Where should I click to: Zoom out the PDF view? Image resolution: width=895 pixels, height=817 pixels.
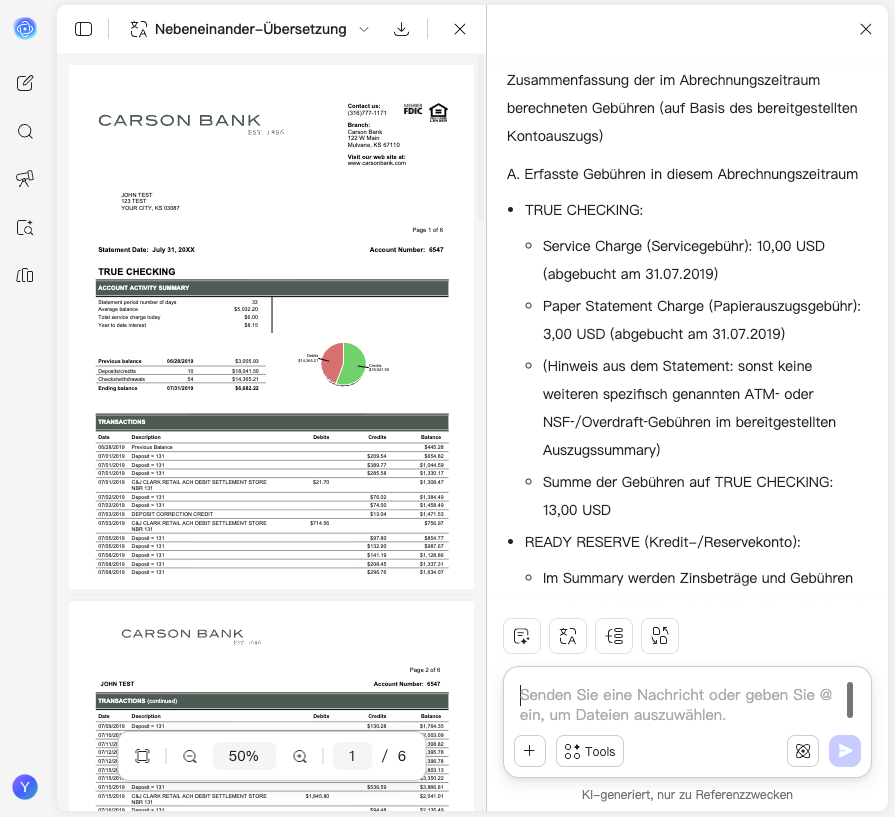pyautogui.click(x=190, y=756)
